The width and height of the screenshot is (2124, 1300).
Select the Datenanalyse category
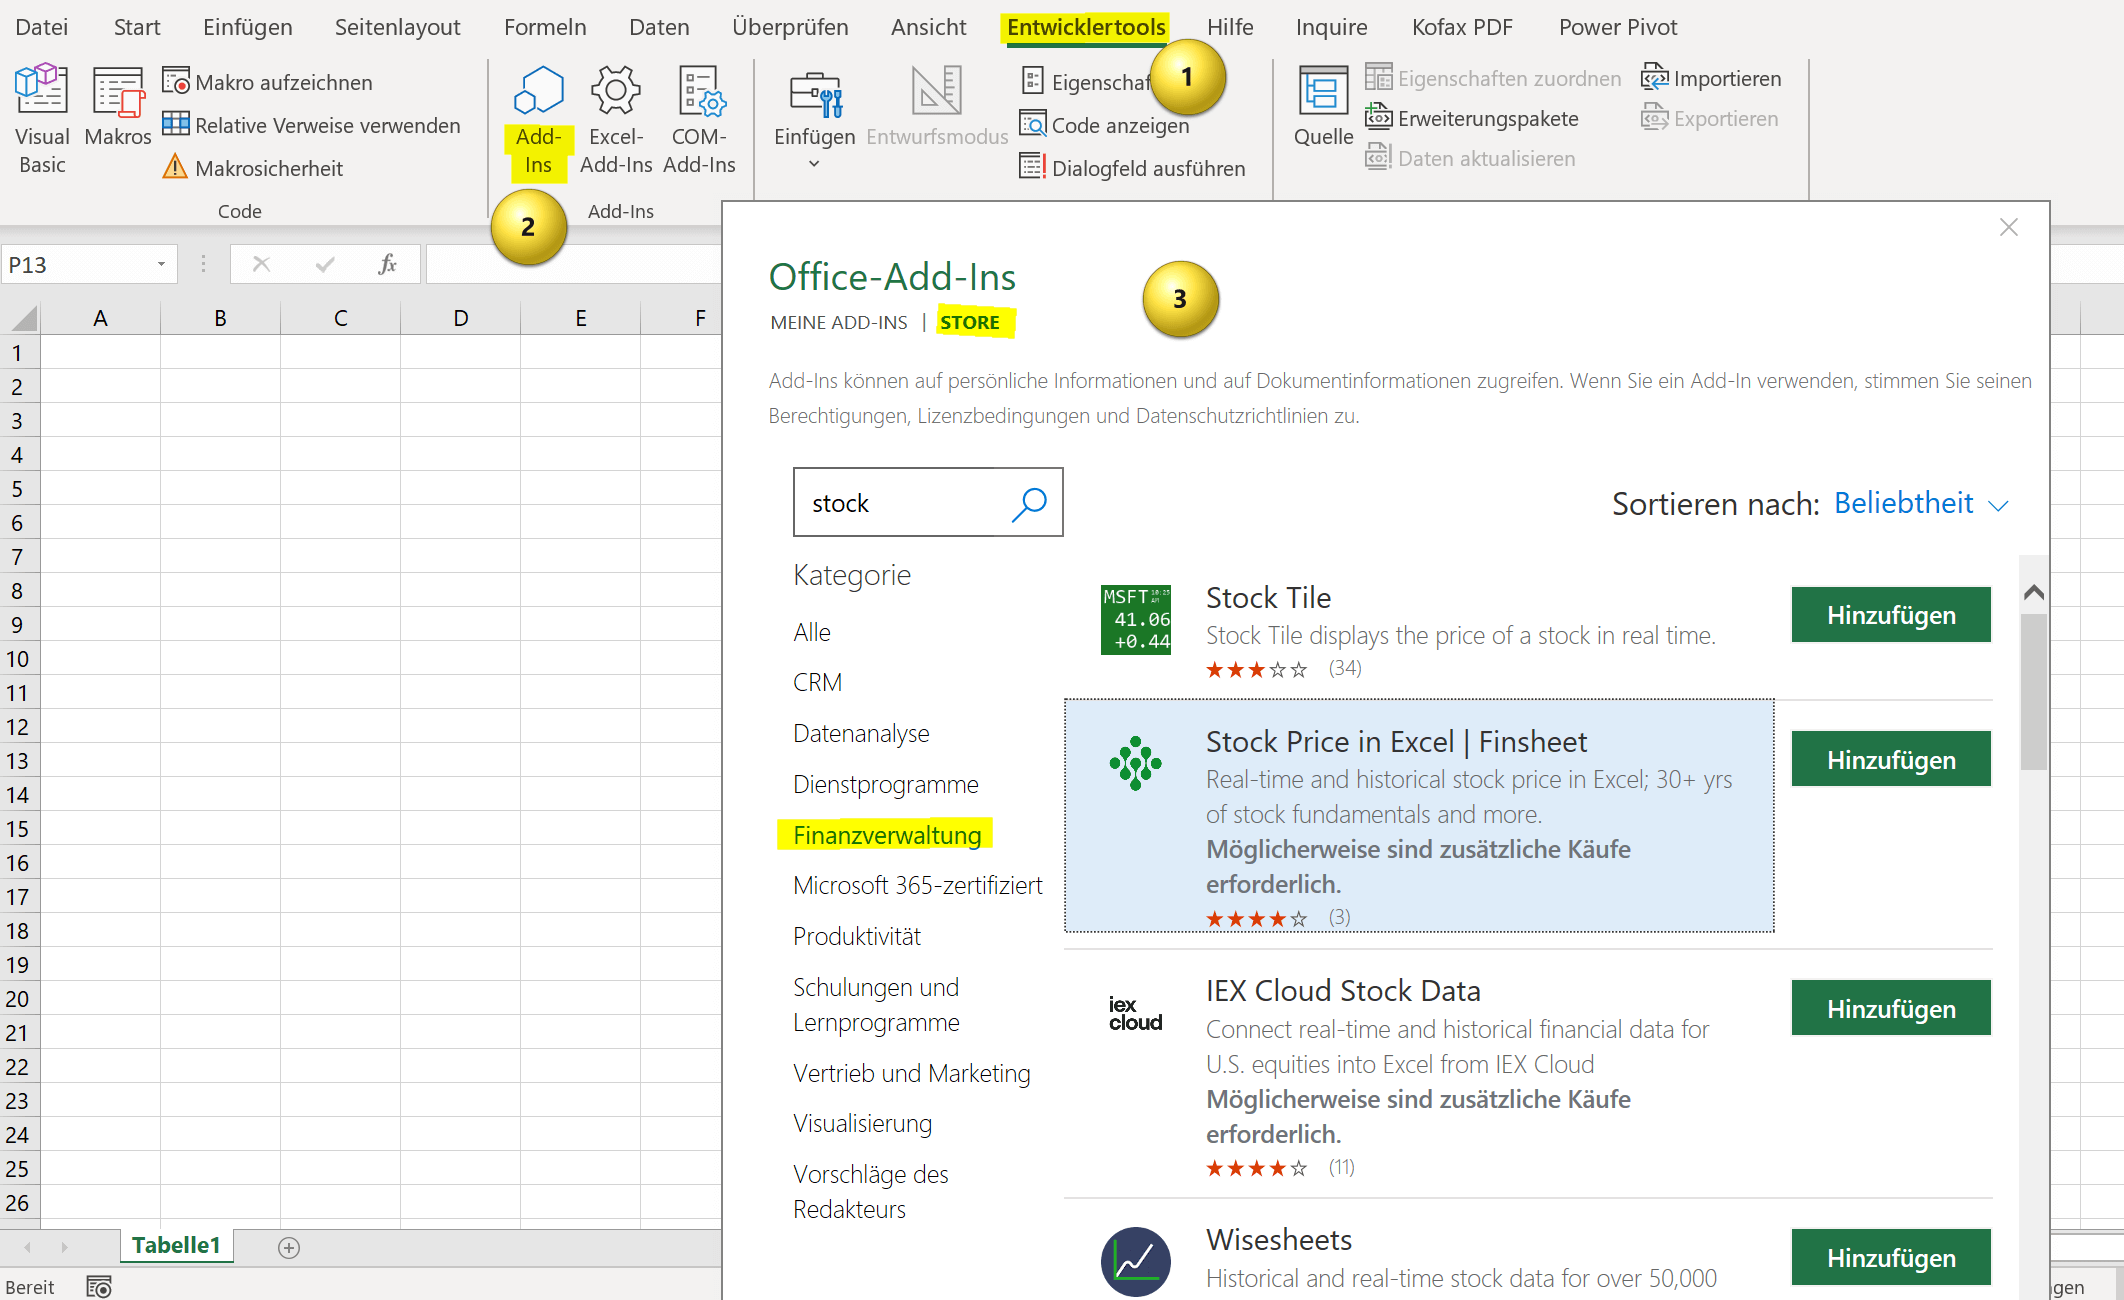861,733
